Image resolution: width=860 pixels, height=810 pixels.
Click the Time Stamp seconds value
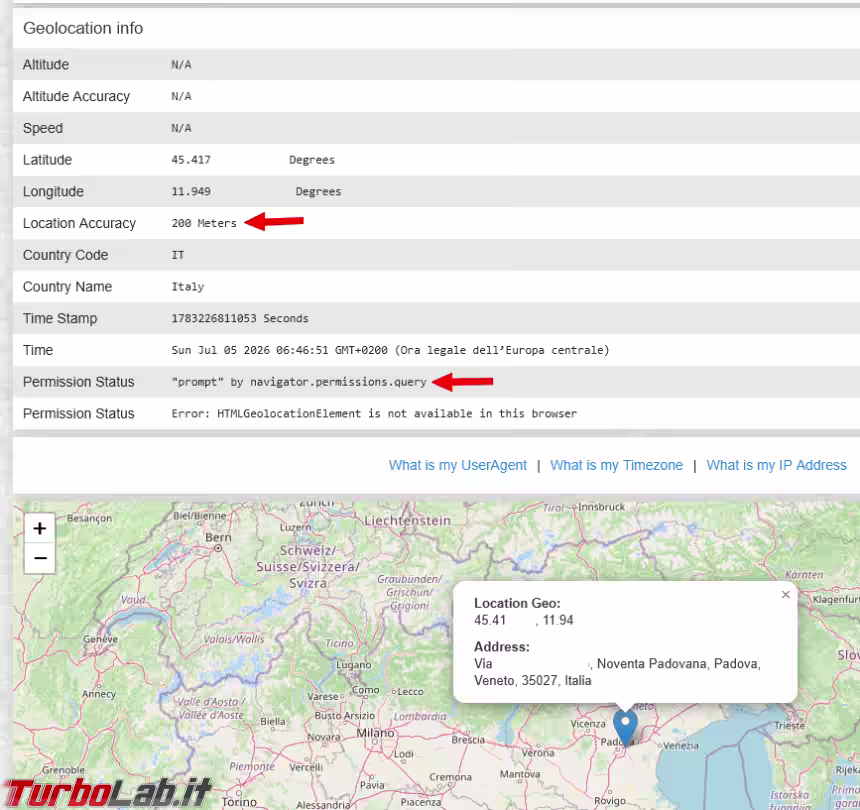(240, 319)
